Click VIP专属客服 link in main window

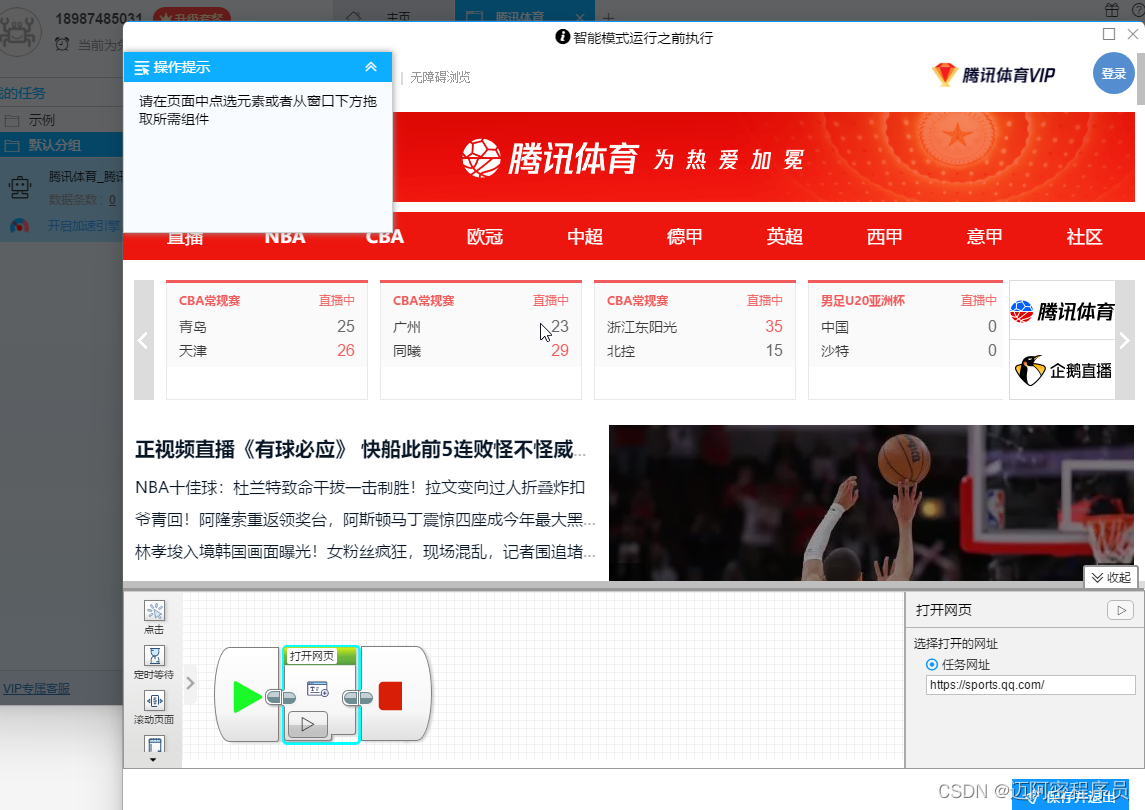coord(37,689)
